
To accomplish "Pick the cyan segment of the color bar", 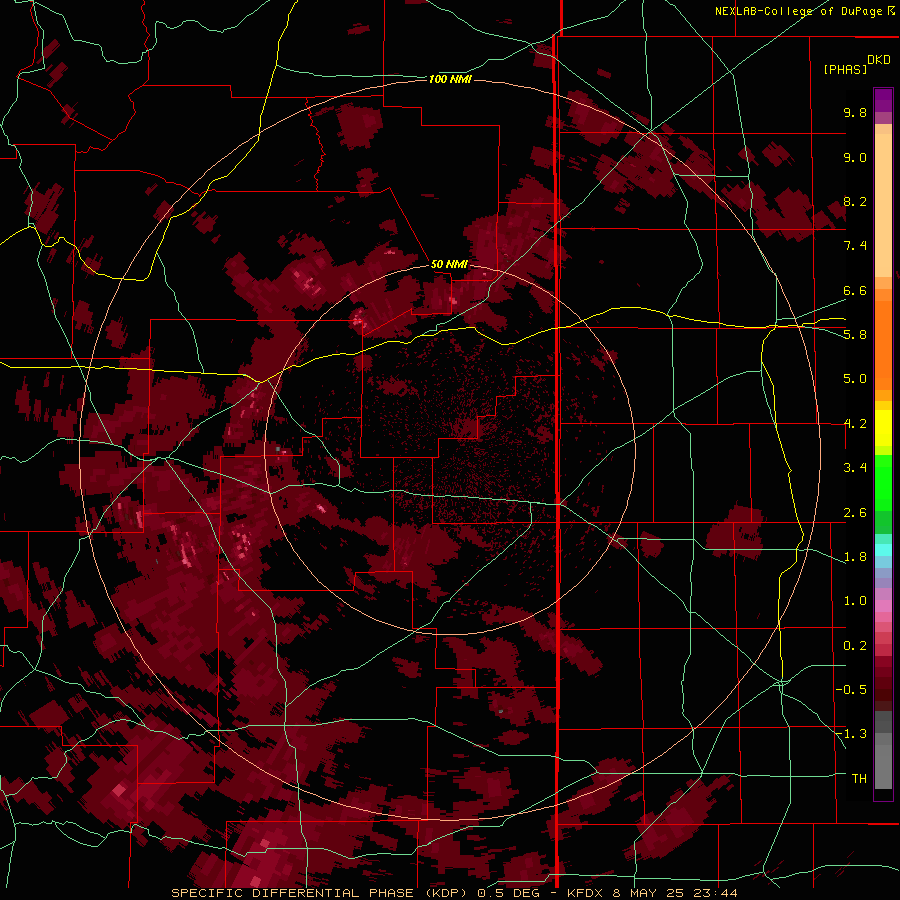I will (x=883, y=549).
